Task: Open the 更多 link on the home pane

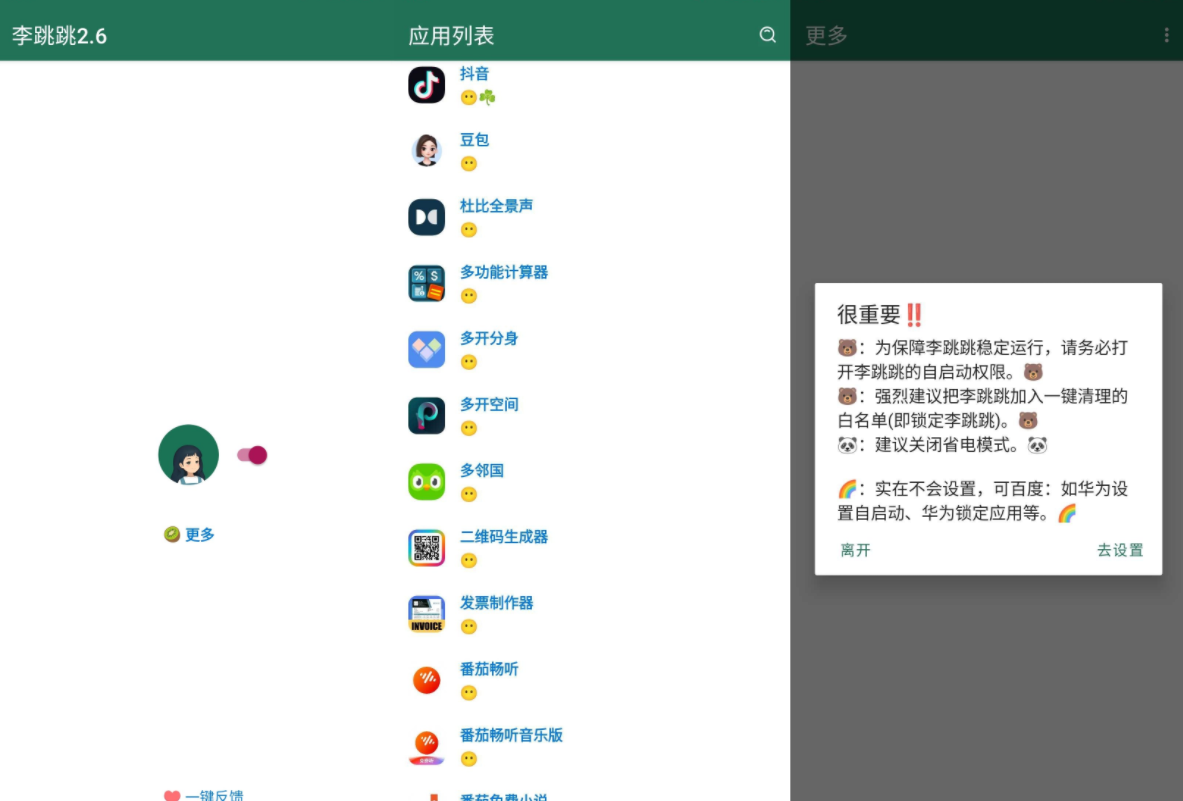Action: [200, 534]
